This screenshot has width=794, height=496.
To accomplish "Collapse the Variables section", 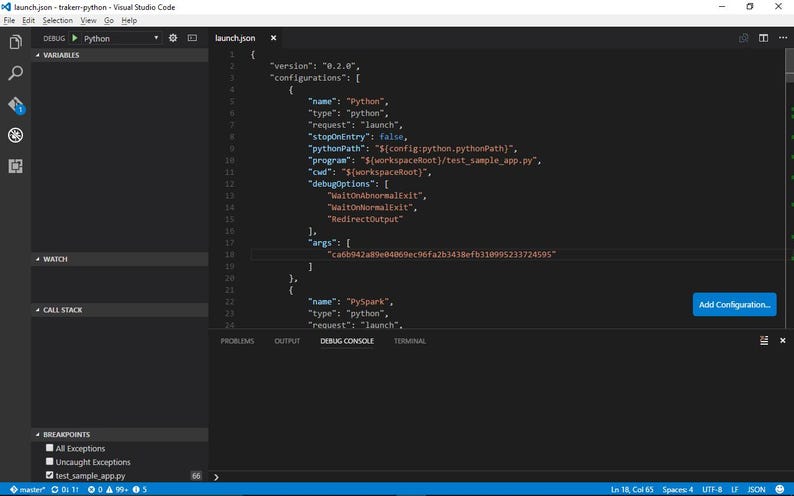I will [120, 55].
